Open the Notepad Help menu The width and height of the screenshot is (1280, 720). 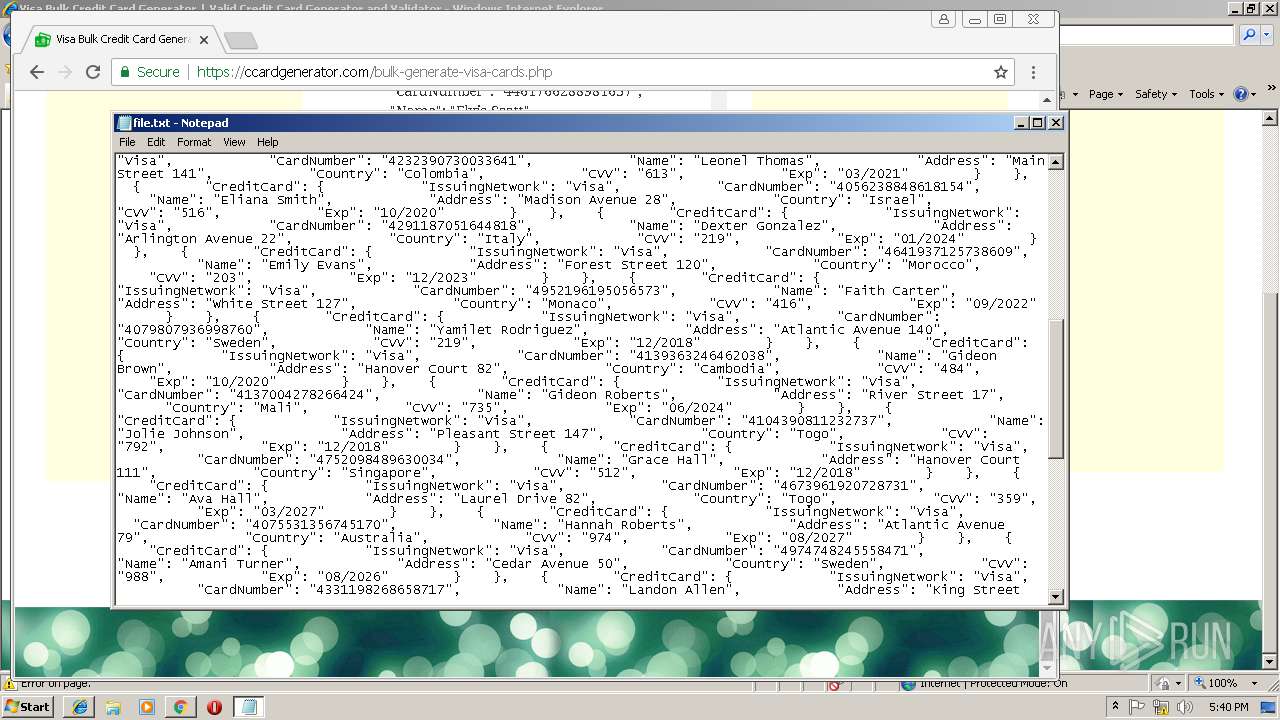pos(268,142)
